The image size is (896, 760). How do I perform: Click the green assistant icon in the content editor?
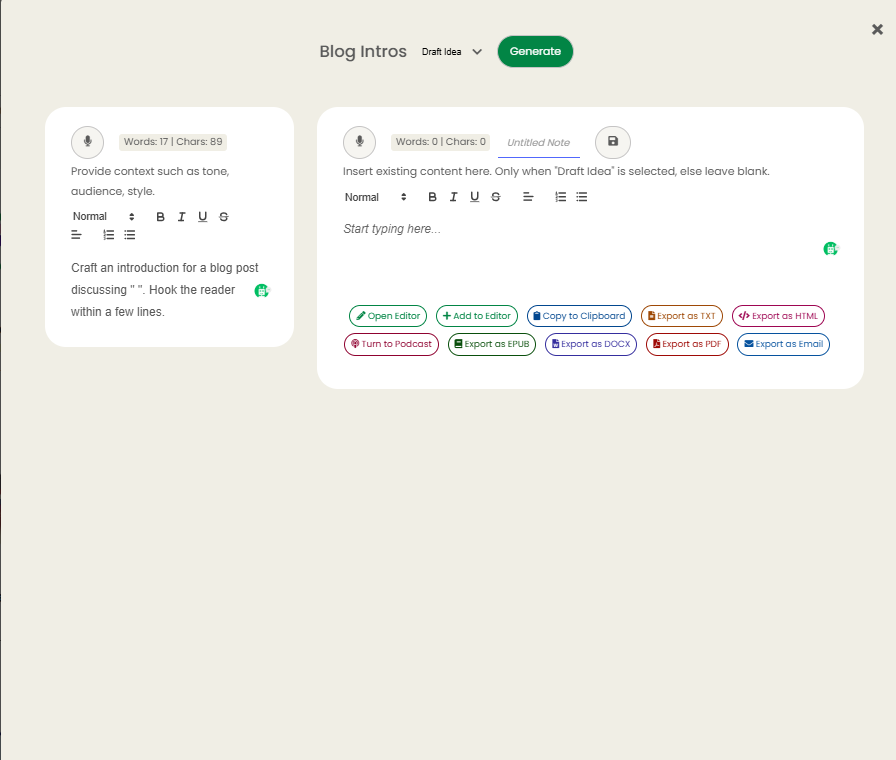click(x=831, y=249)
